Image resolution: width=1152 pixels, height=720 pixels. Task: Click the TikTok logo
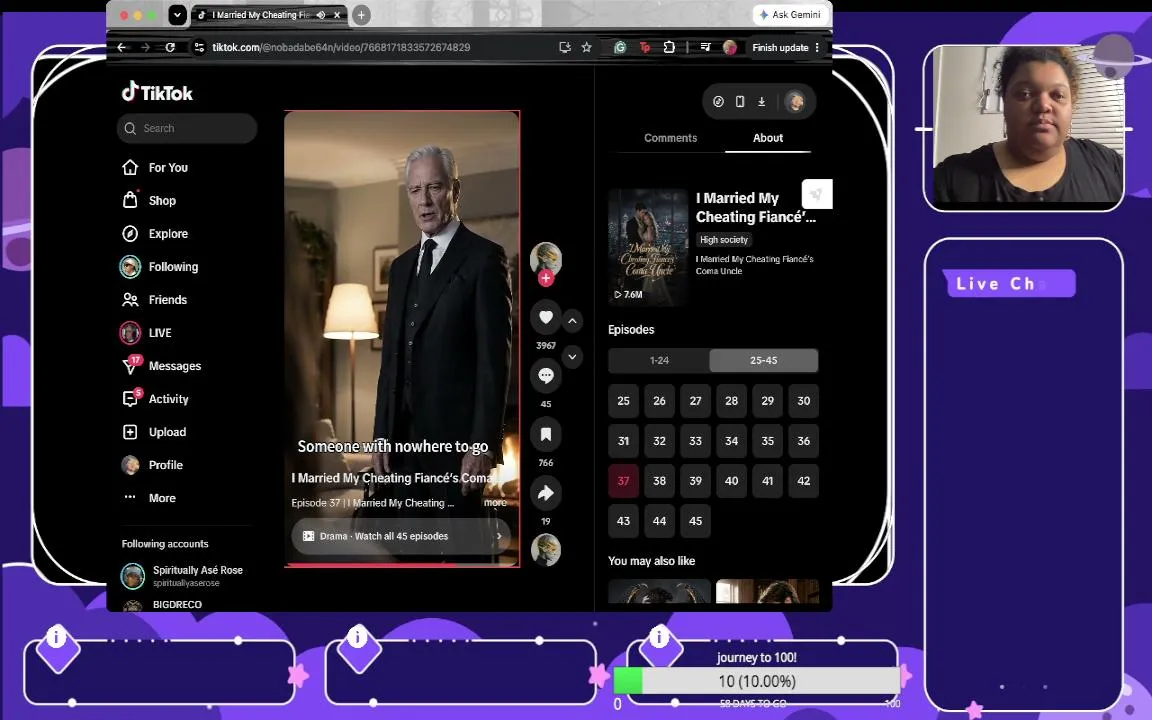click(157, 93)
